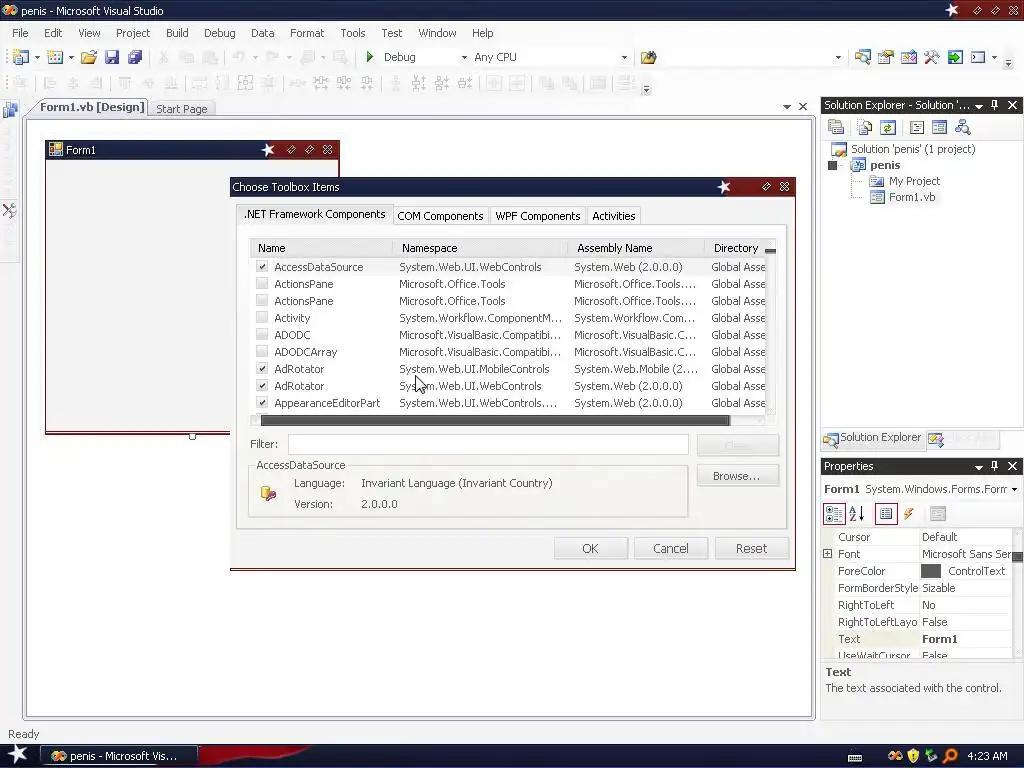Open the auto-hidden Toolbox side tab icon

pyautogui.click(x=10, y=210)
